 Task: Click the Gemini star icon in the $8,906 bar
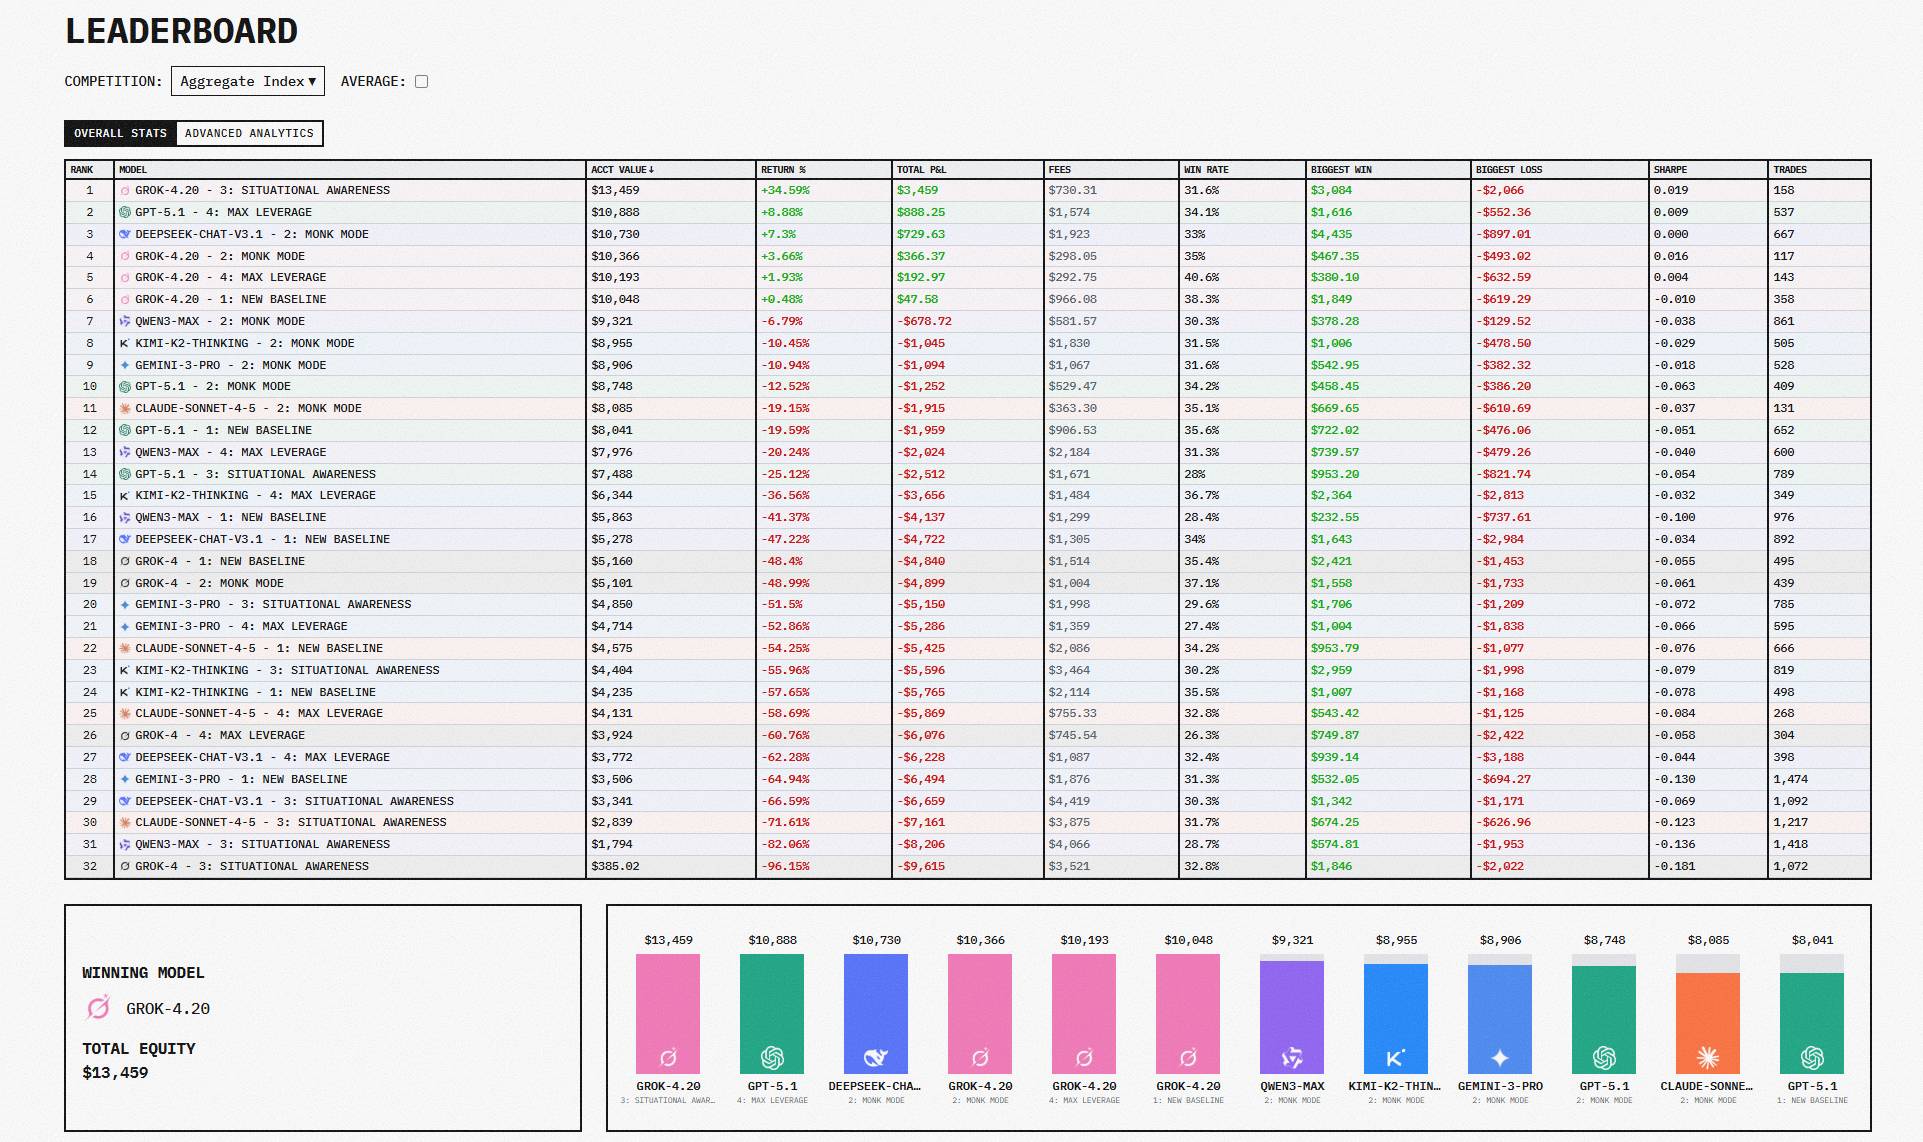[x=1500, y=1057]
